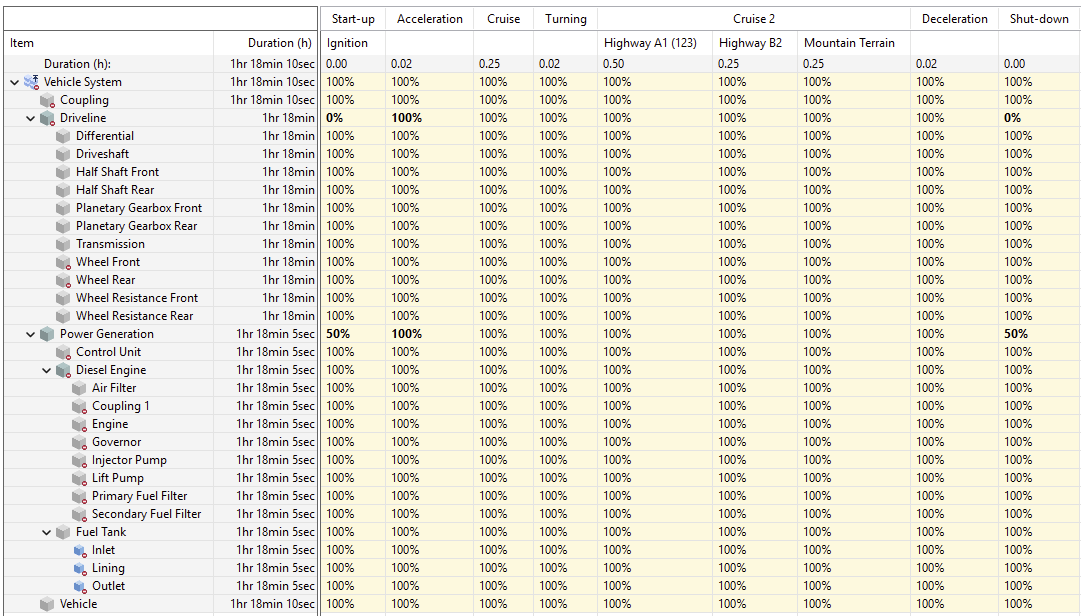The width and height of the screenshot is (1081, 616).
Task: Select Engine's 100% Mountain Terrain cell
Action: tap(853, 424)
